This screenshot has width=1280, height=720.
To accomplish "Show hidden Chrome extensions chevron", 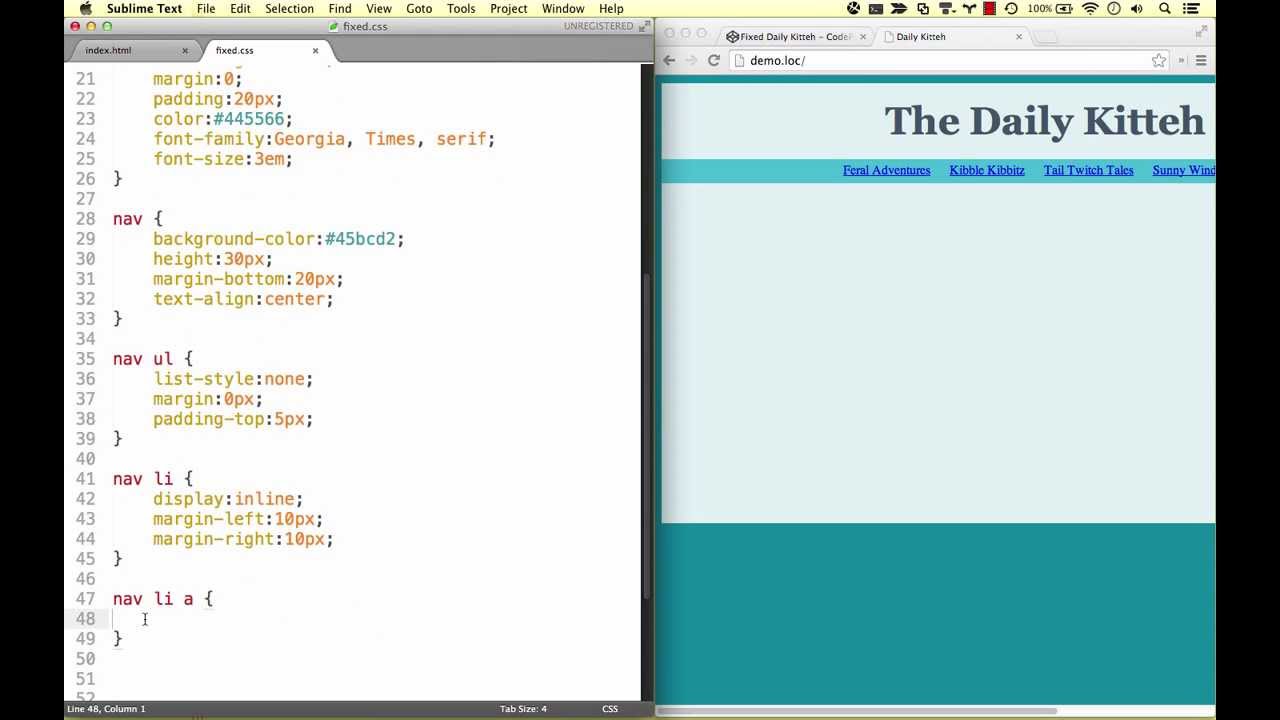I will tap(1181, 61).
